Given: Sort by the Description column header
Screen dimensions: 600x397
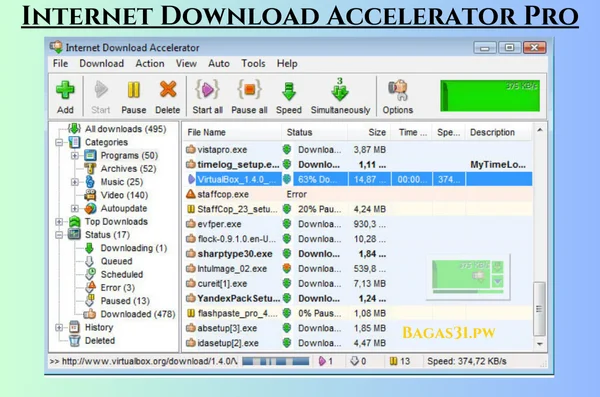Looking at the screenshot, I should (499, 132).
